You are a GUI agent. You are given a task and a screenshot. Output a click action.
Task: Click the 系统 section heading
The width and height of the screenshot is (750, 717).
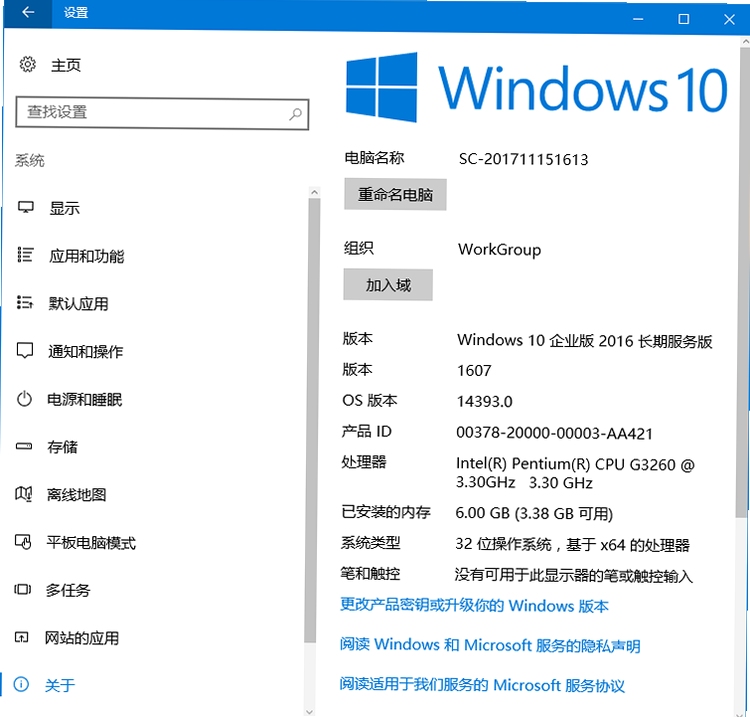[30, 161]
